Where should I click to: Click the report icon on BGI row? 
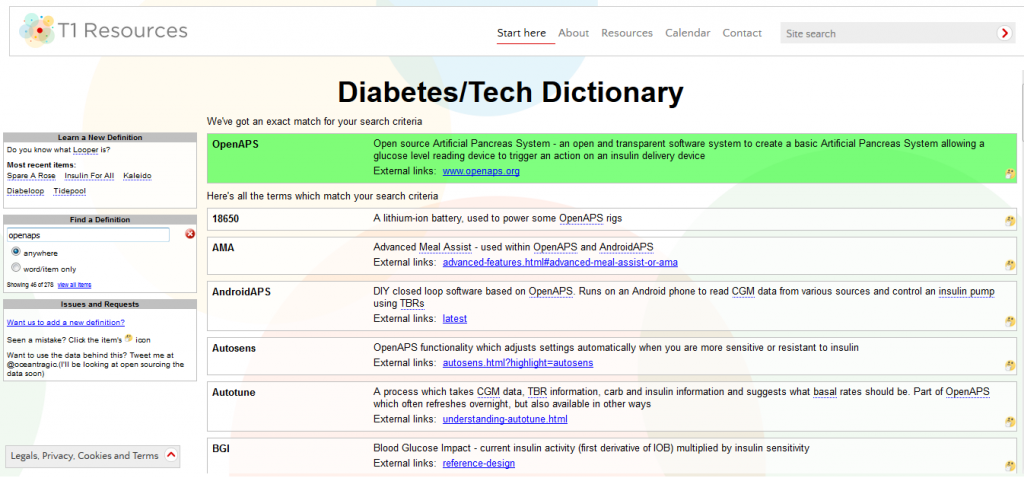coord(1010,466)
